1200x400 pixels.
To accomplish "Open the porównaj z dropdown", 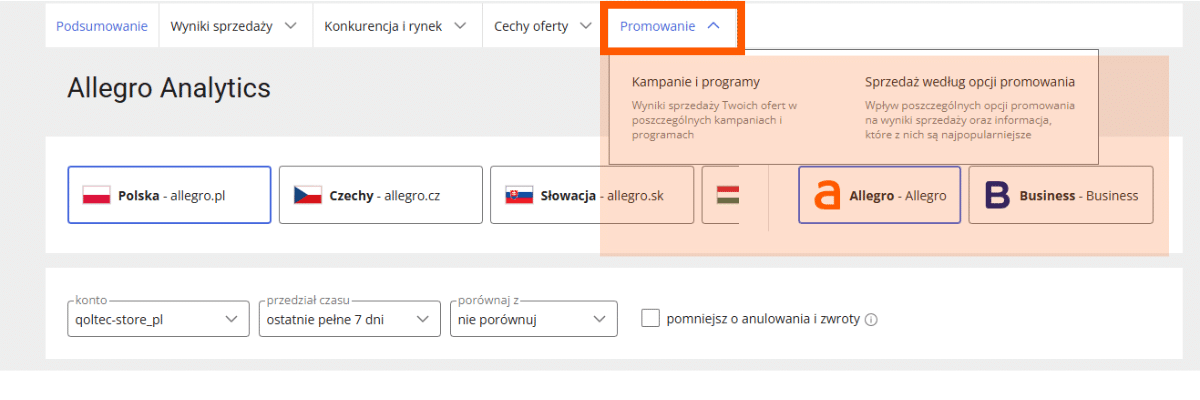I will (531, 319).
